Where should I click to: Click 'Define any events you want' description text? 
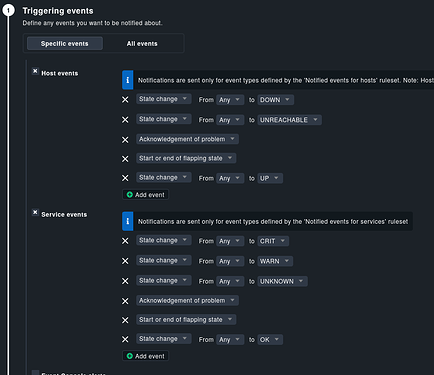(92, 23)
